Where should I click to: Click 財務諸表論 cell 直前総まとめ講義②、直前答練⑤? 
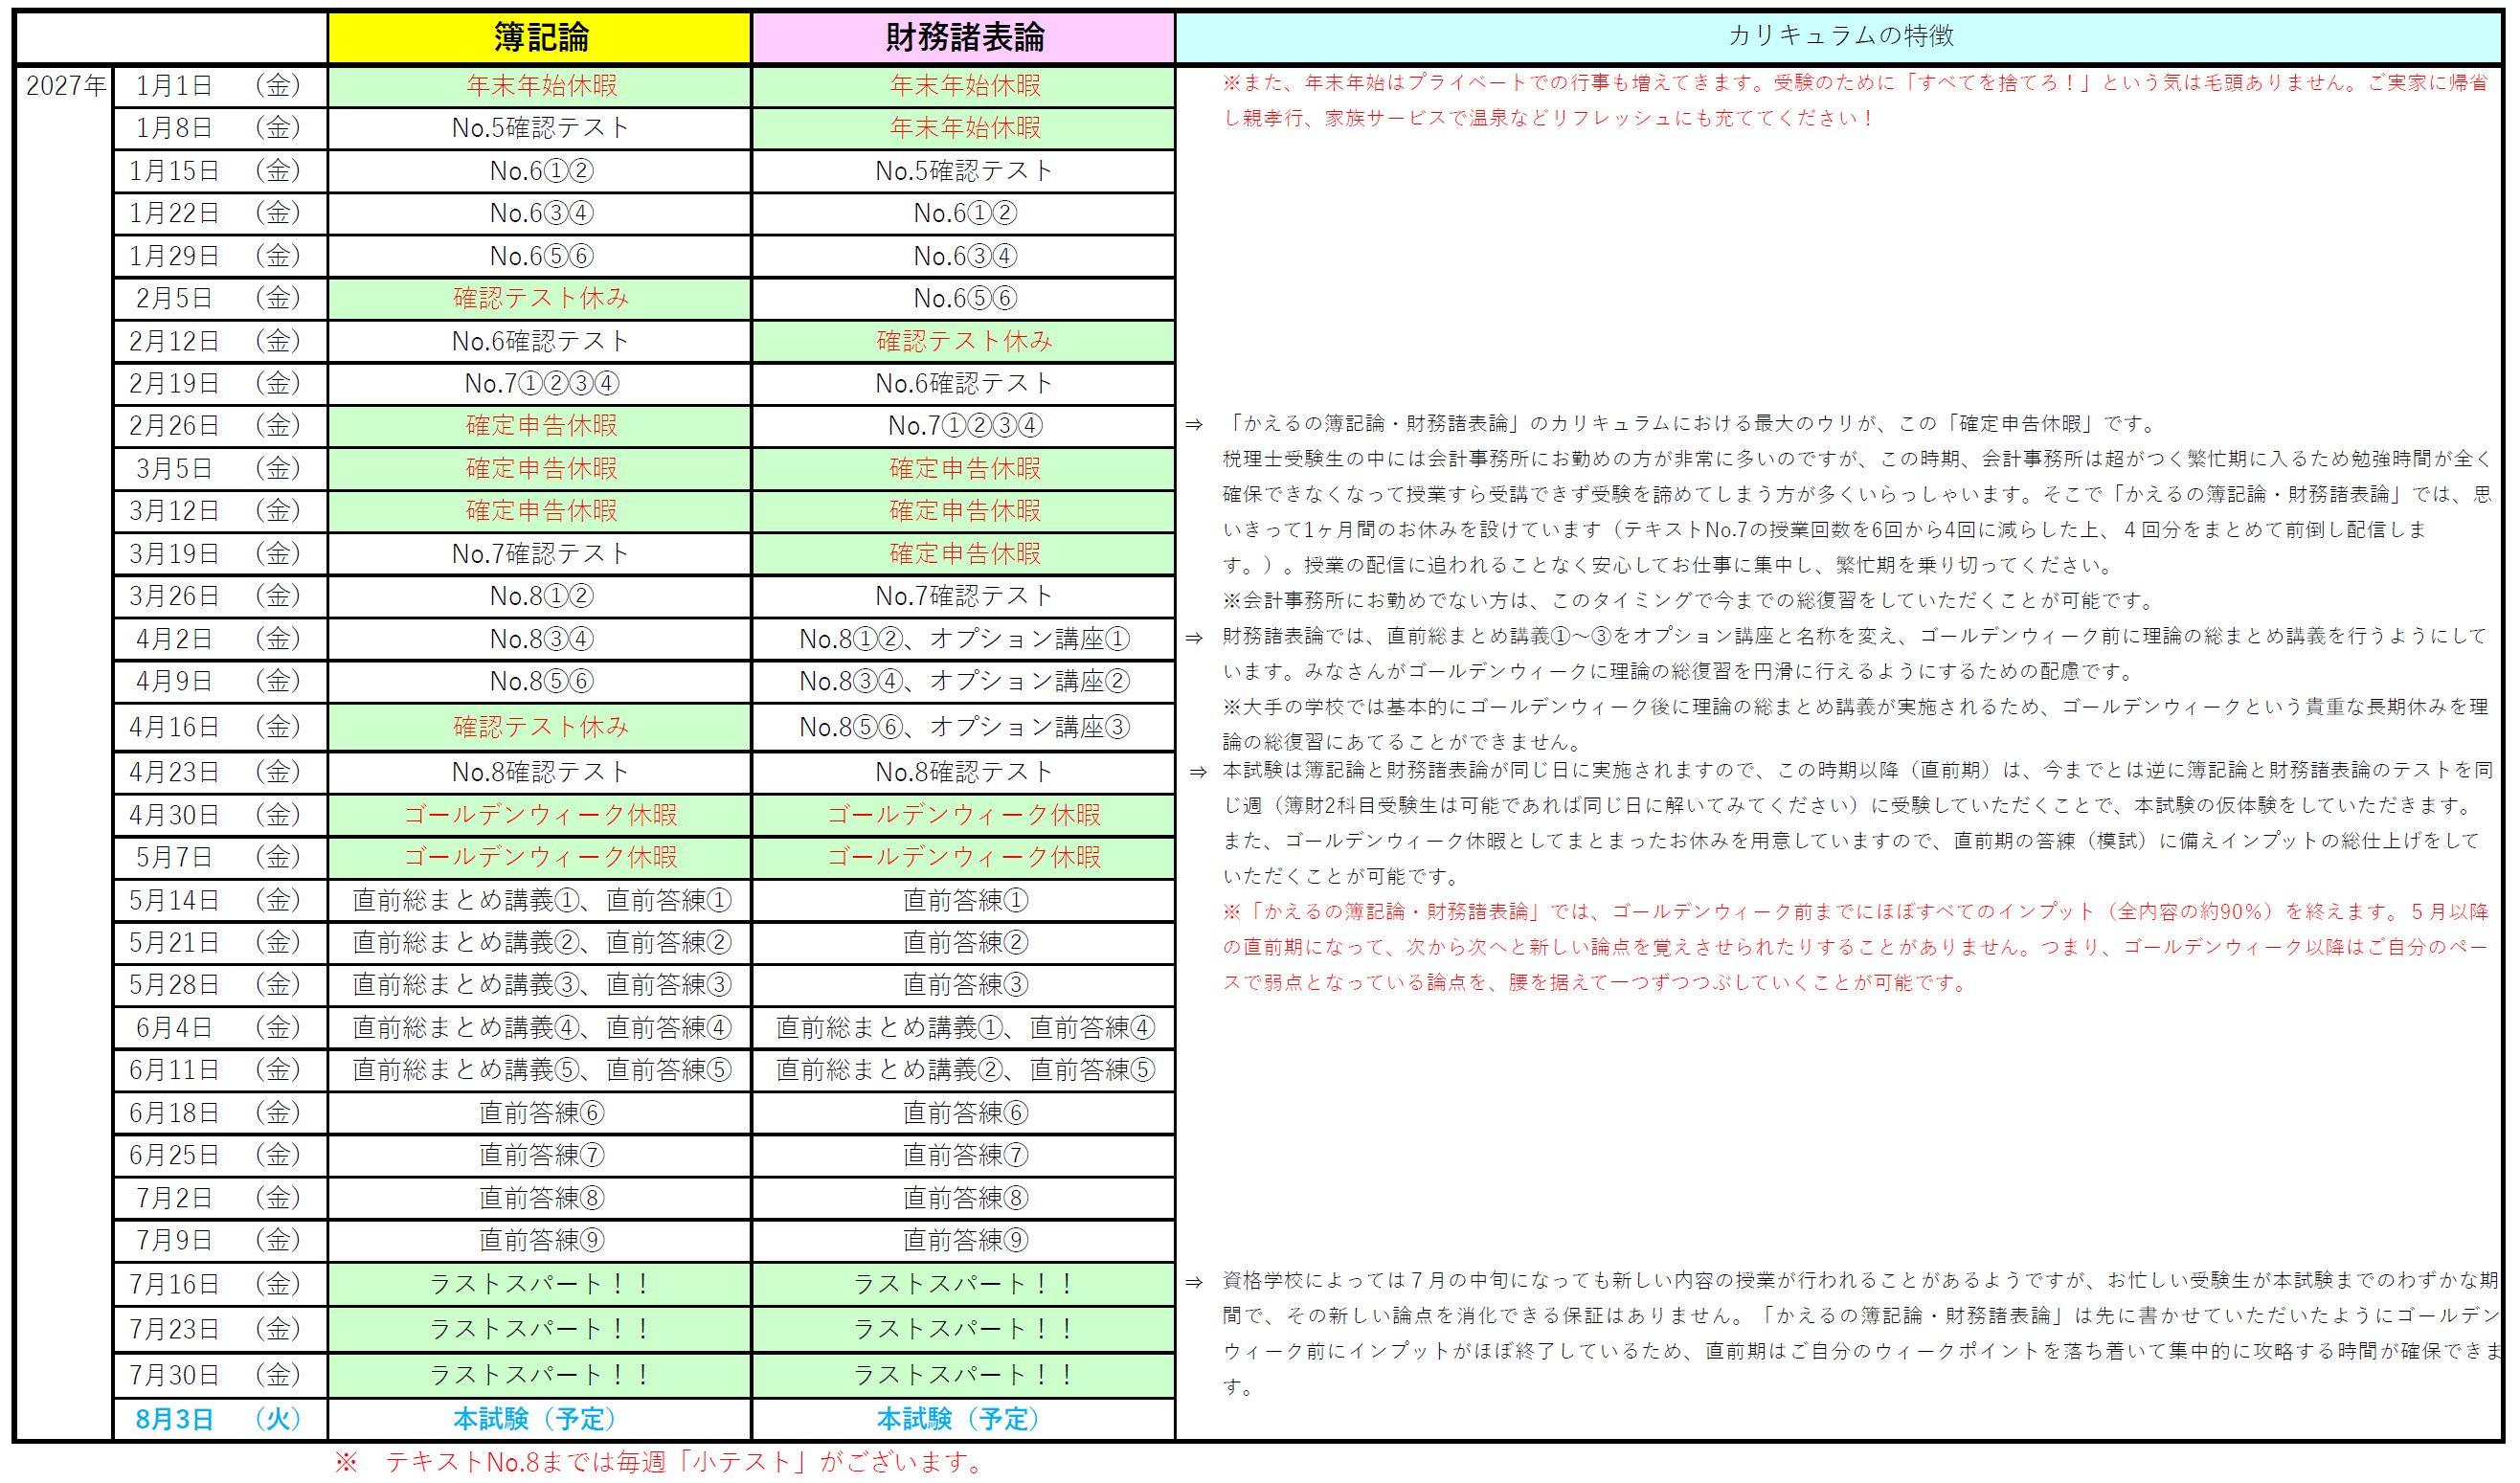pos(963,1071)
